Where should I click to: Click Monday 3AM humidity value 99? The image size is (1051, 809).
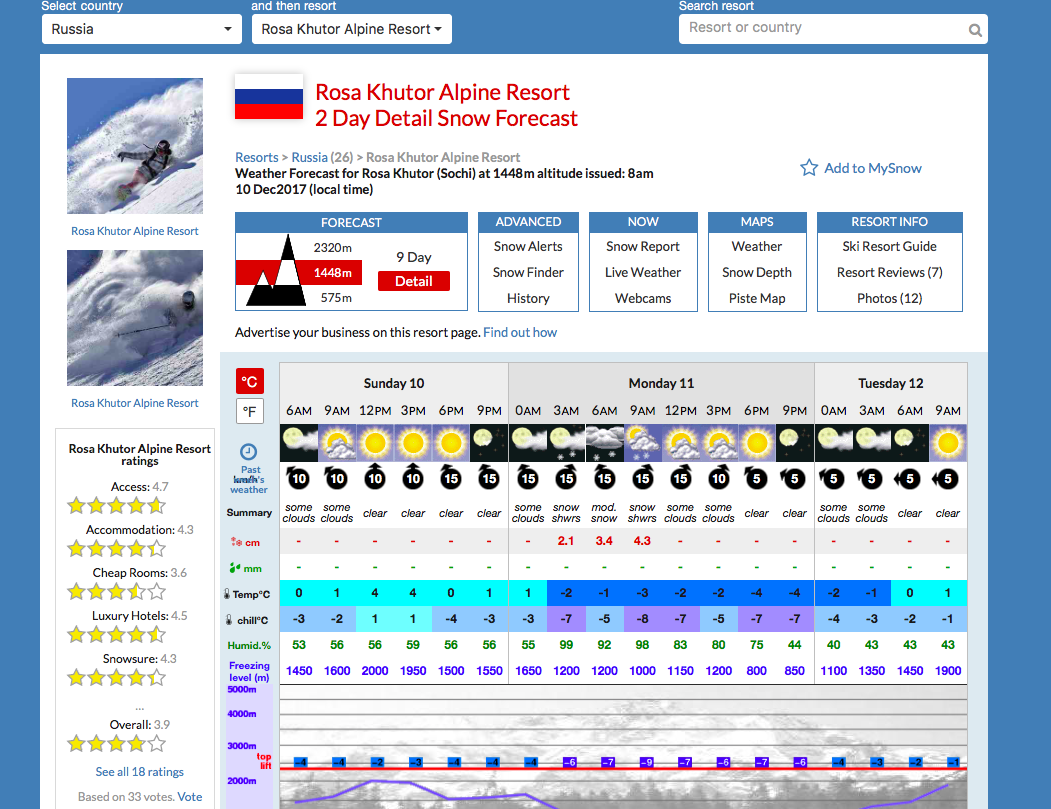click(566, 645)
